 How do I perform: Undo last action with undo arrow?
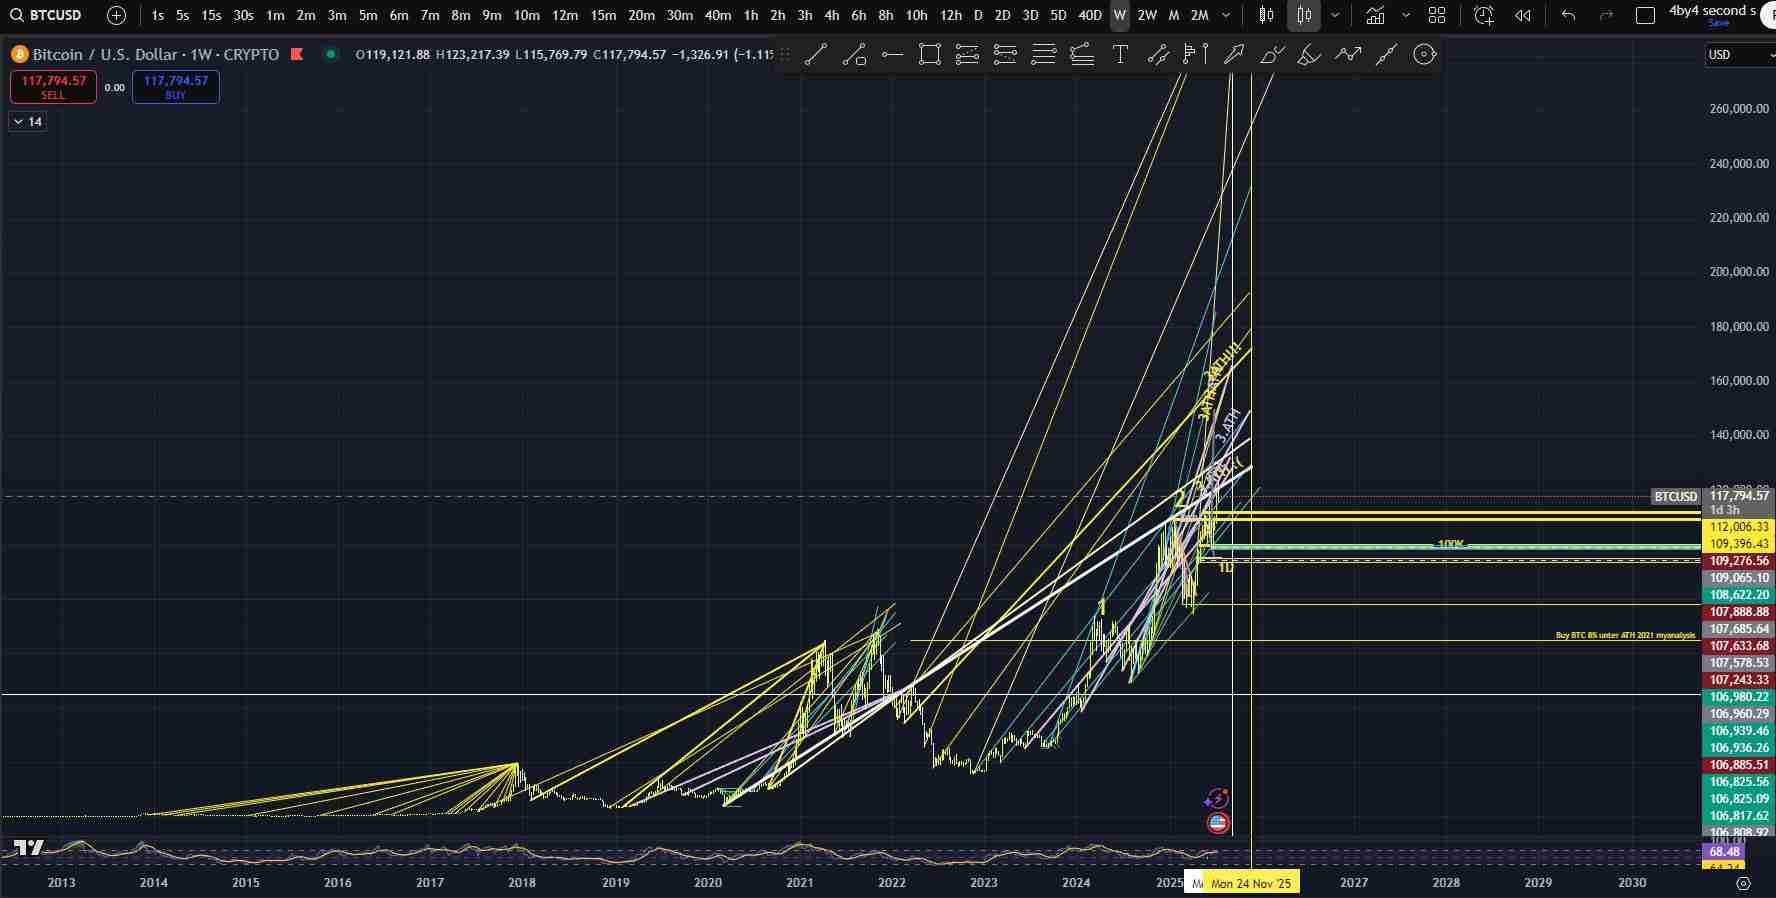point(1568,15)
